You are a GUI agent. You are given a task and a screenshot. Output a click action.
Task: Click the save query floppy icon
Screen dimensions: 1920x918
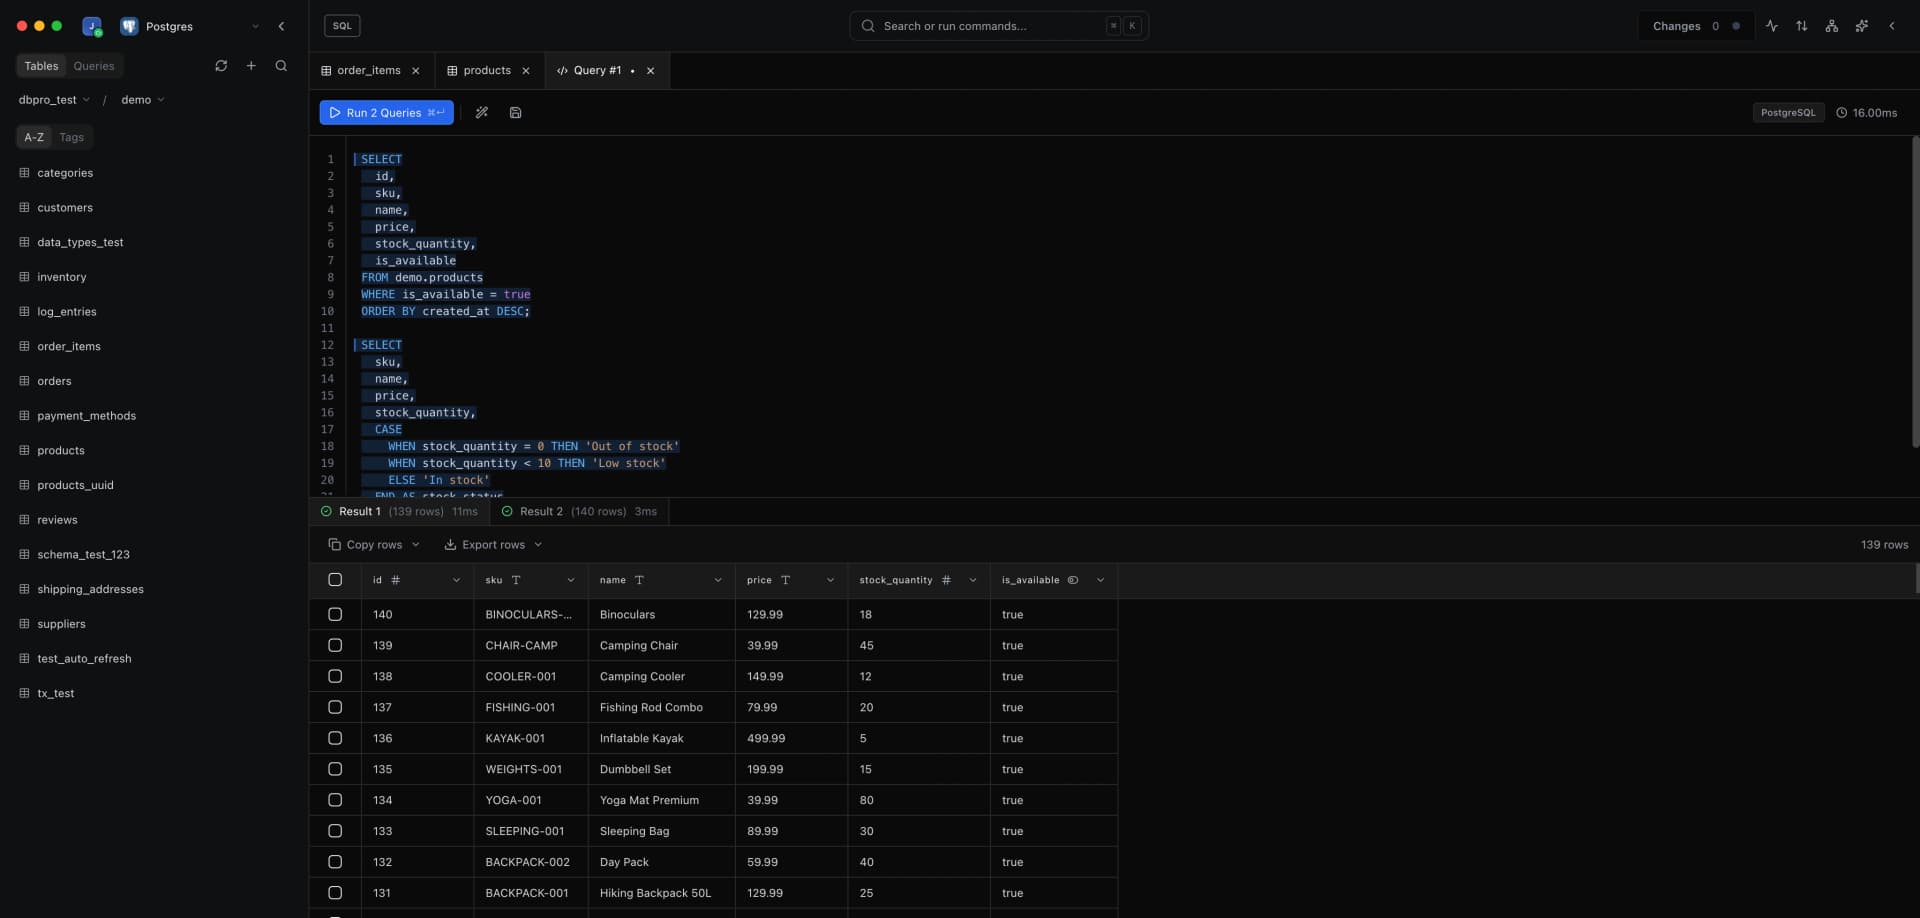pos(515,113)
